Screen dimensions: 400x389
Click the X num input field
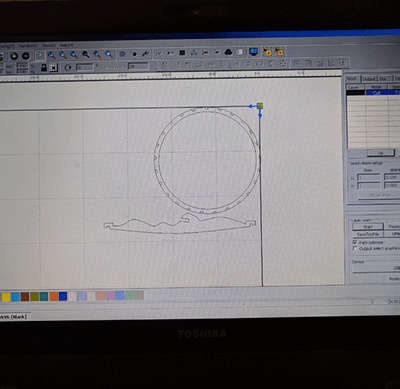point(369,178)
